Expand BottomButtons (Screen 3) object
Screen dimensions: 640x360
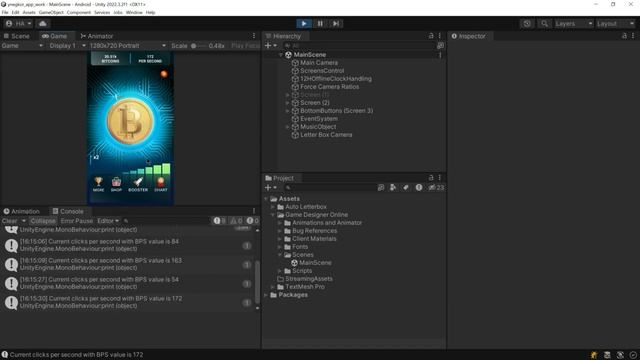point(287,111)
